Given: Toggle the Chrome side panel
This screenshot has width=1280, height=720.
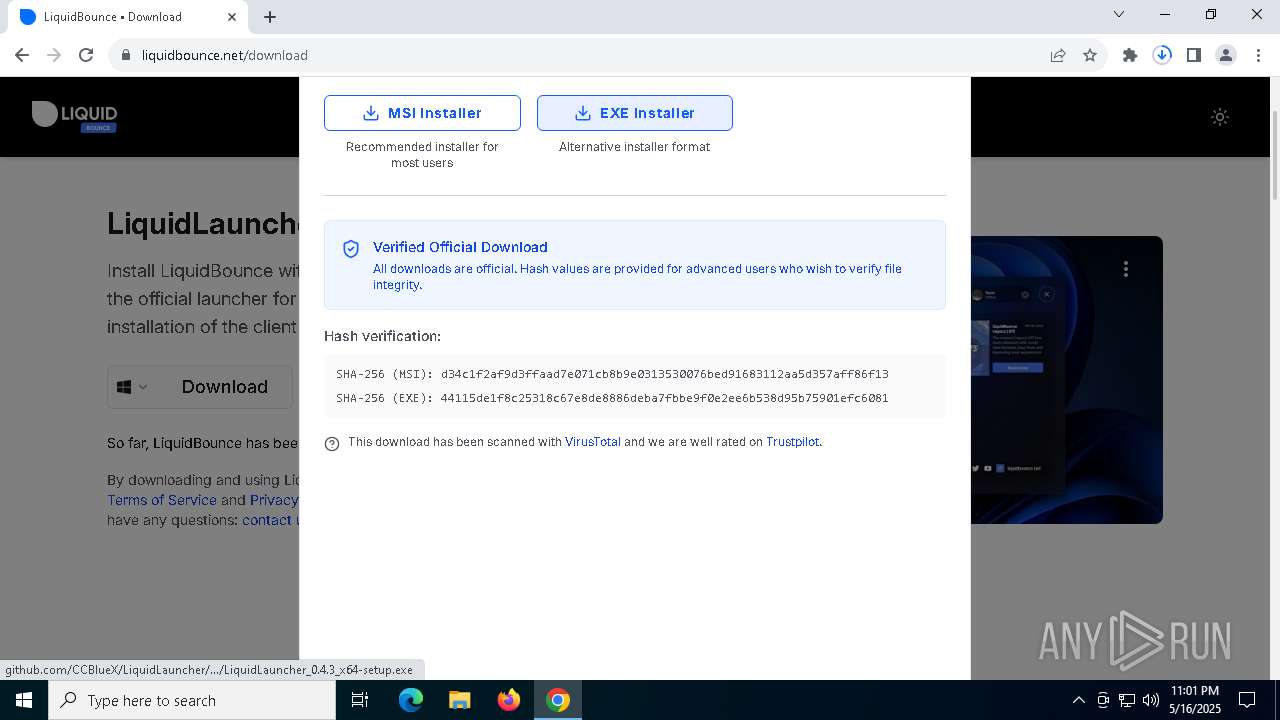Looking at the screenshot, I should coord(1194,55).
